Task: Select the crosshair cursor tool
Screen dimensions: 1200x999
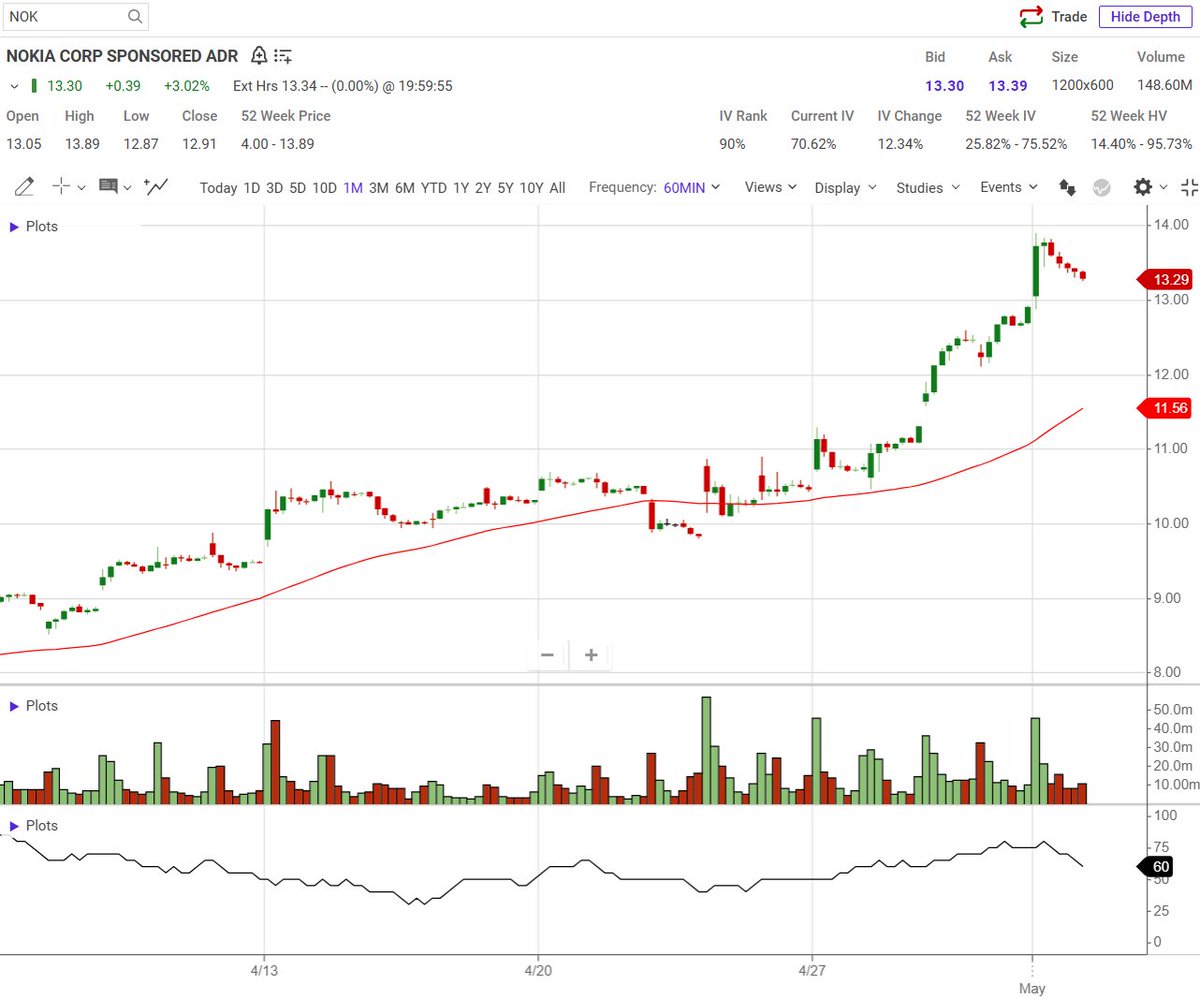Action: click(61, 187)
